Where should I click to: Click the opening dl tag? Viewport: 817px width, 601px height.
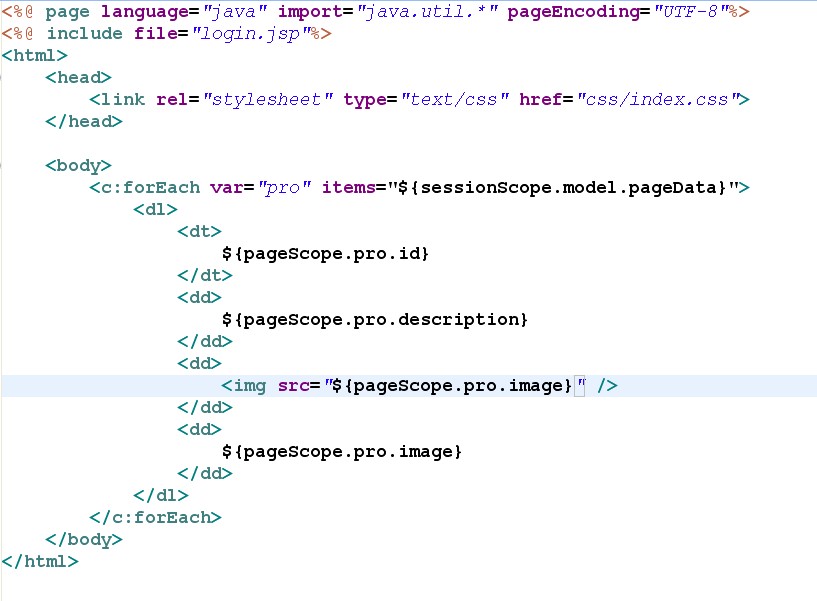tap(155, 210)
